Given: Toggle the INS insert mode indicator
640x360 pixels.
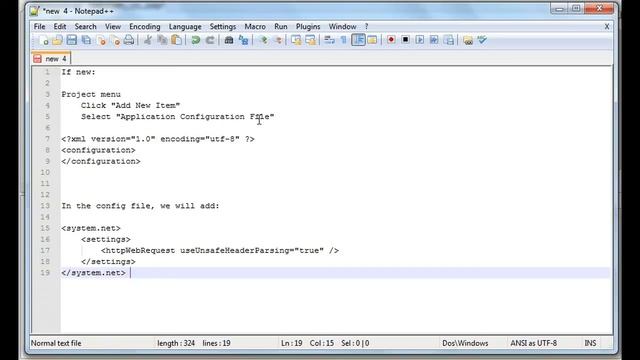Looking at the screenshot, I should pyautogui.click(x=590, y=343).
